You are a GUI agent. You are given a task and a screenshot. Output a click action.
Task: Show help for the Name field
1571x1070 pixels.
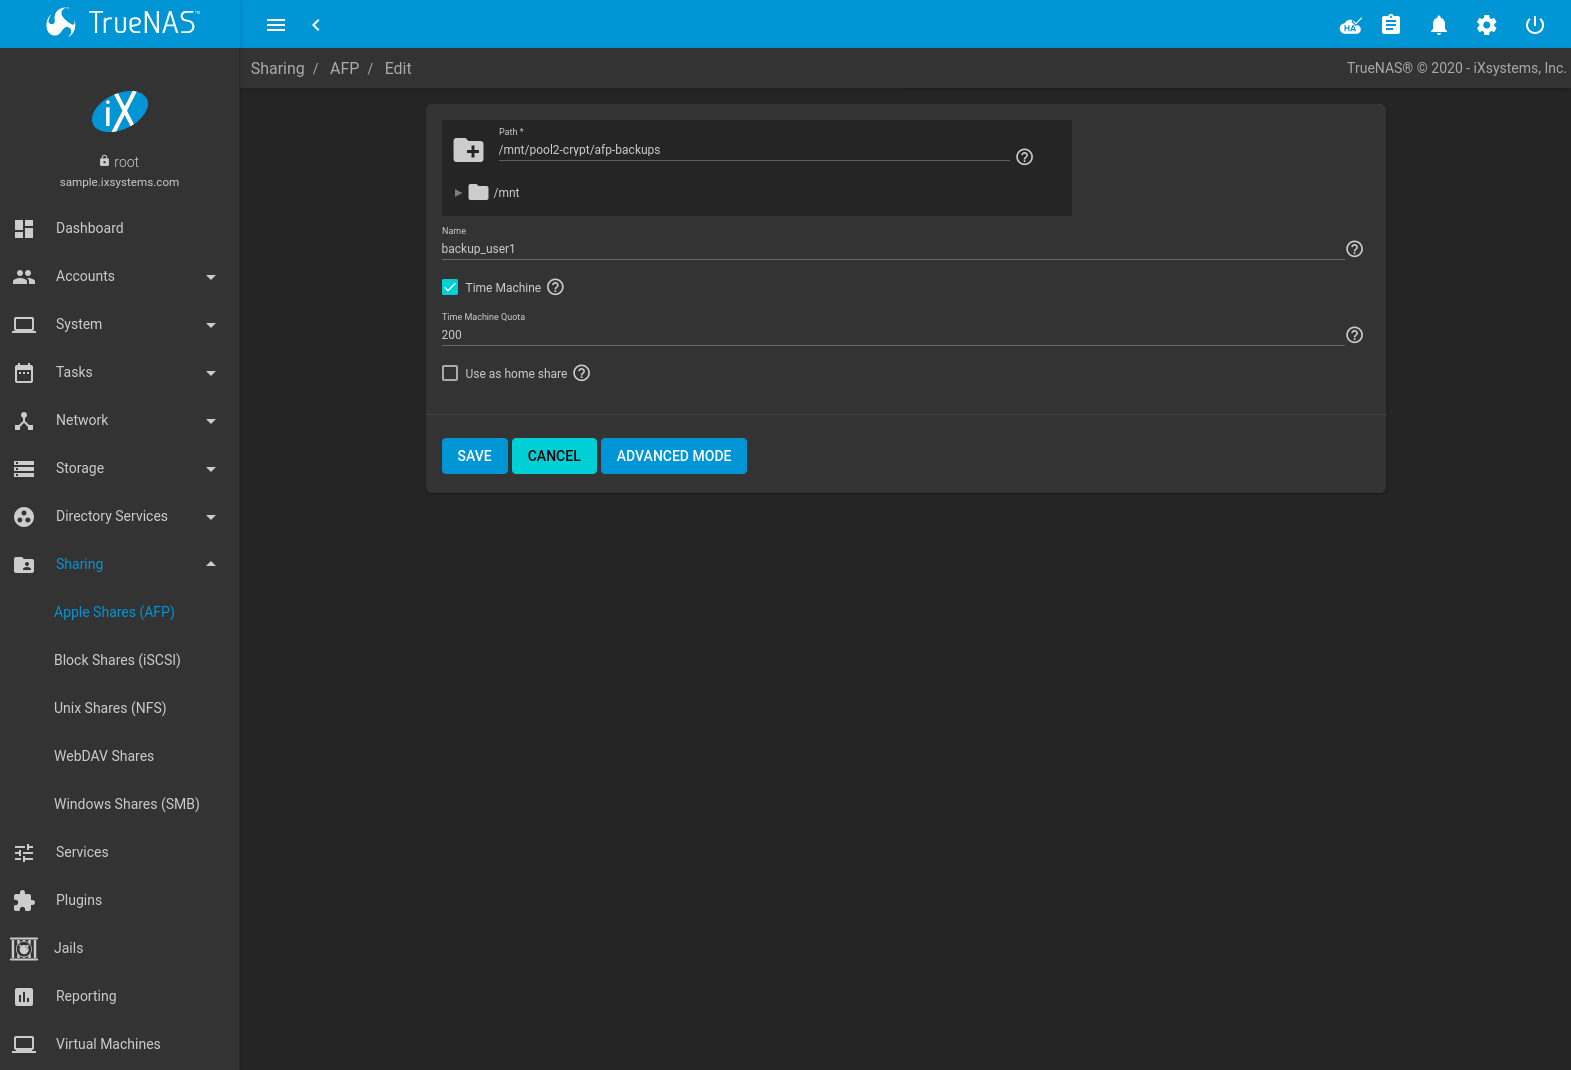[1355, 249]
